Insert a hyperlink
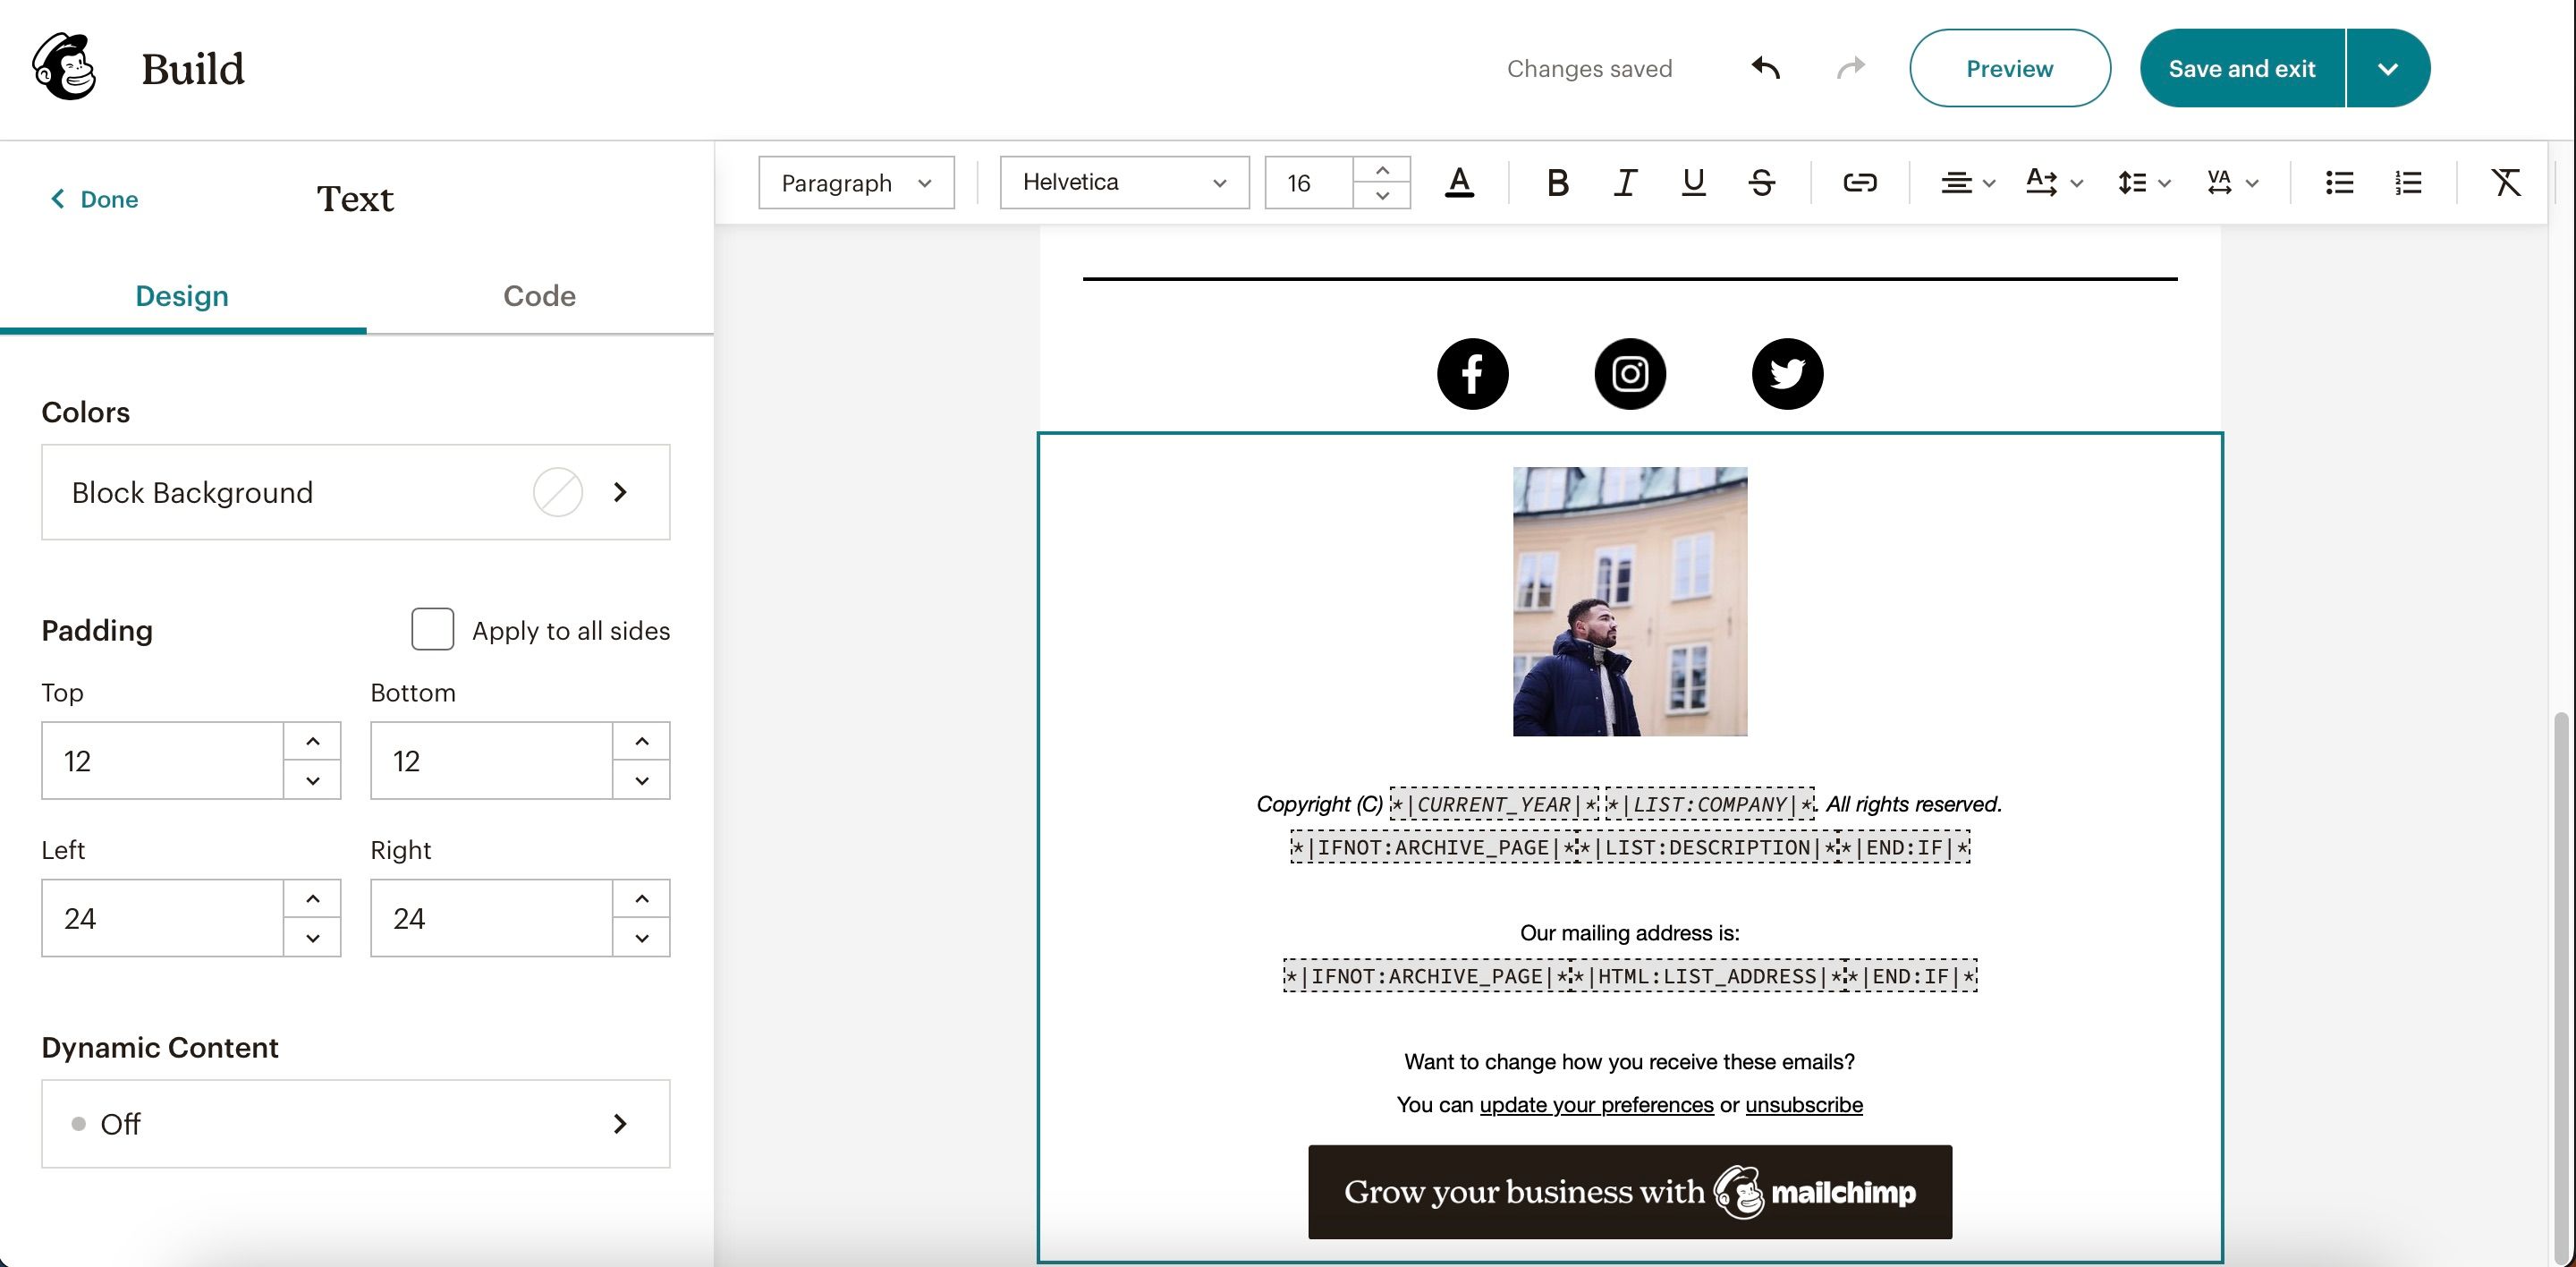 tap(1860, 182)
